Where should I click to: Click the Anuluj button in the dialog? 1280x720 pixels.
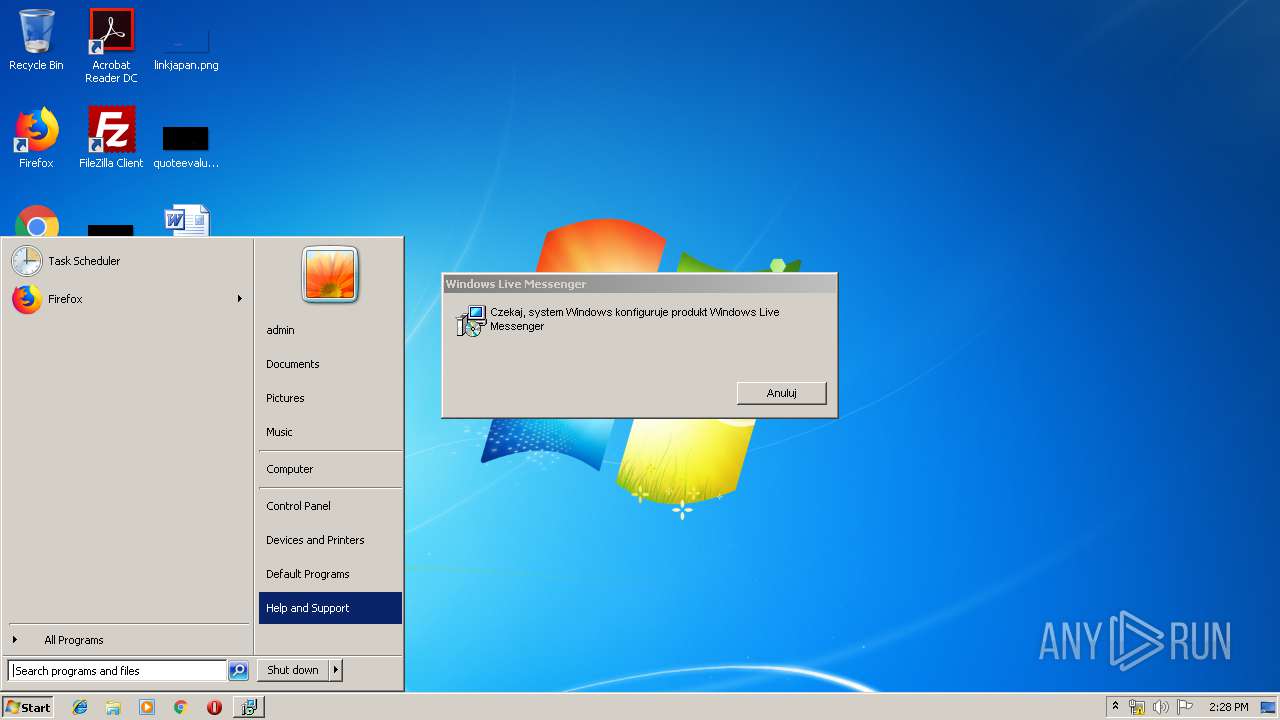(782, 393)
